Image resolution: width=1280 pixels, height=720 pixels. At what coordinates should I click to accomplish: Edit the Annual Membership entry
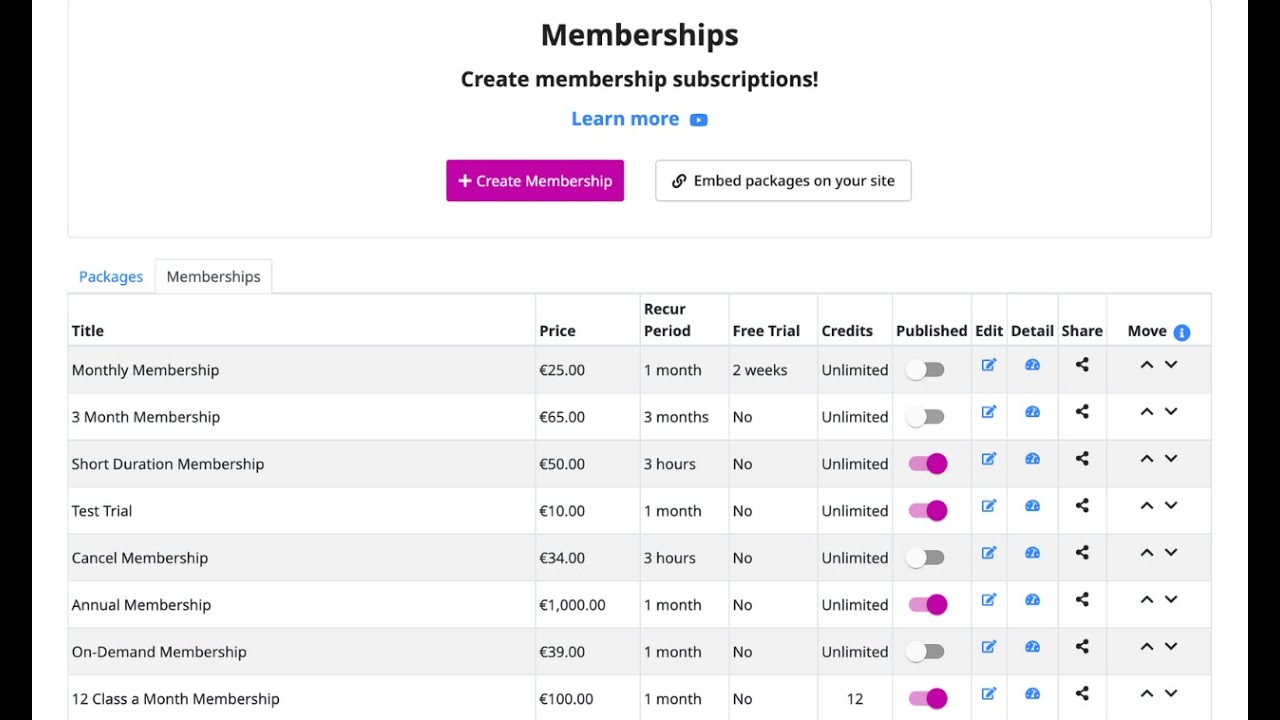(x=989, y=600)
